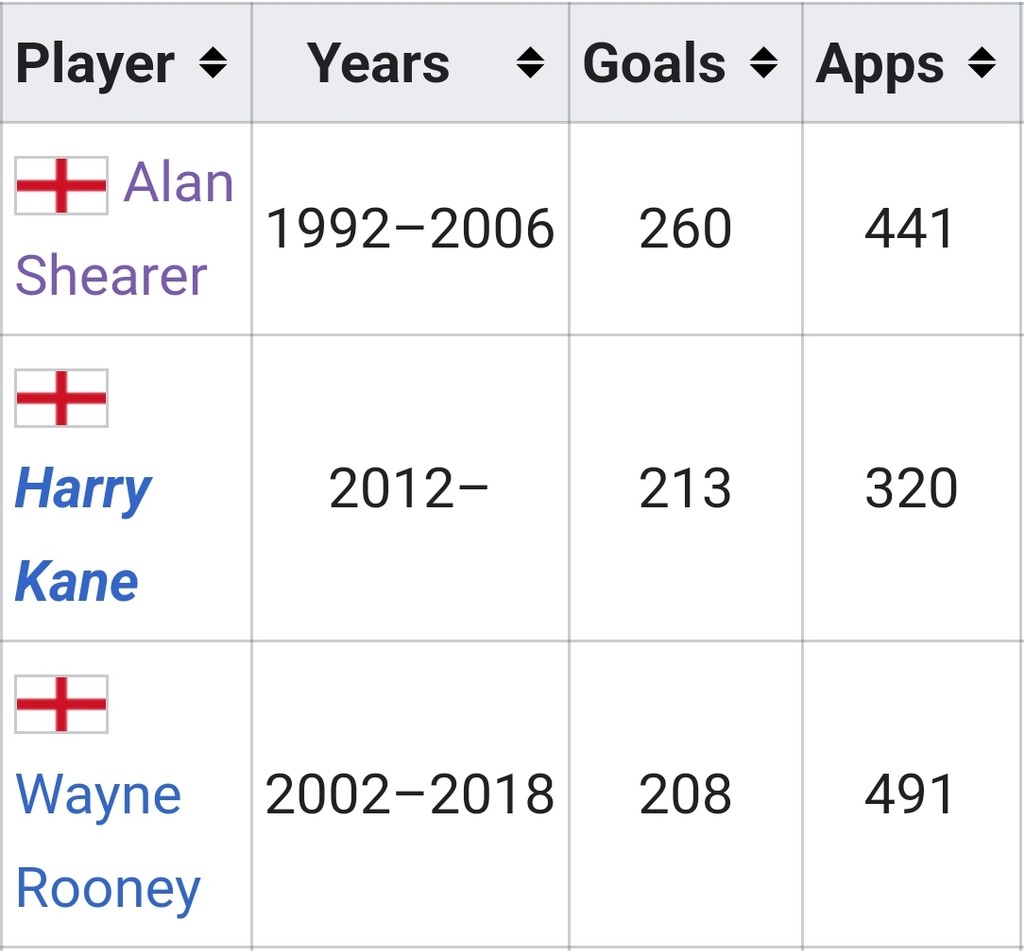Select the 213 goals cell for Kane
1024x951 pixels.
[686, 489]
